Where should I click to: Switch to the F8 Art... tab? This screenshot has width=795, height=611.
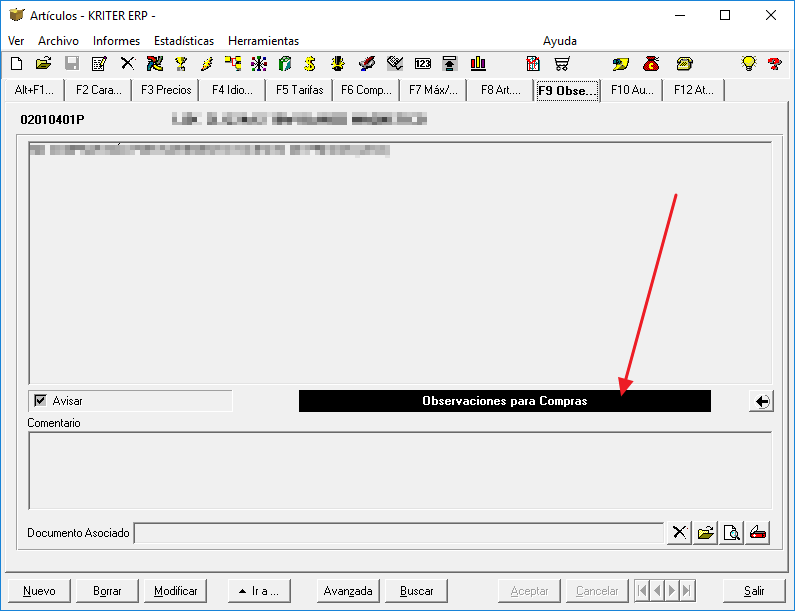[x=500, y=90]
